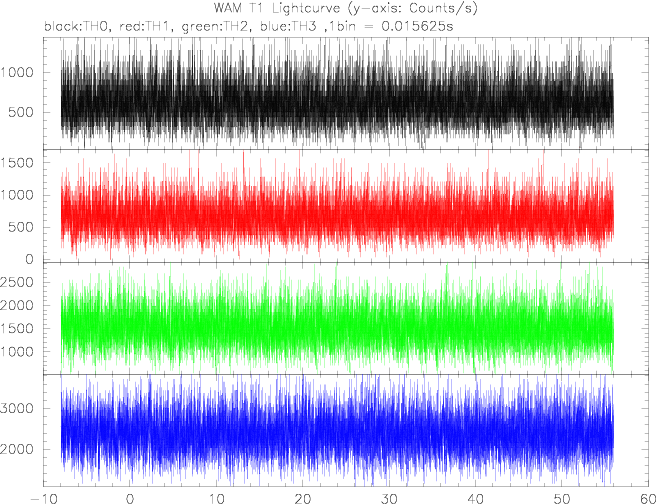Click the "-10" time axis label
The image size is (657, 504).
point(43,499)
